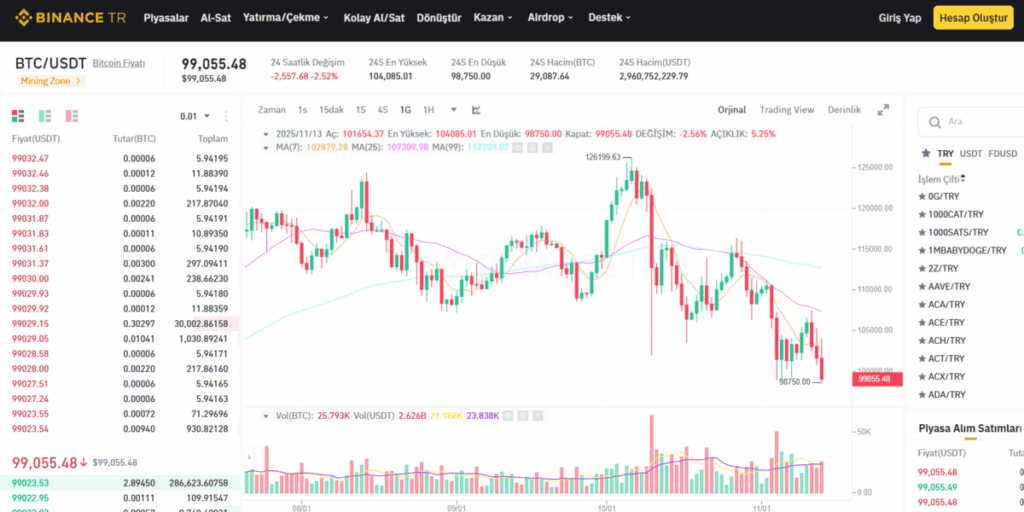This screenshot has width=1024, height=512.
Task: Click current price label 99055.48 on axis
Action: [877, 379]
